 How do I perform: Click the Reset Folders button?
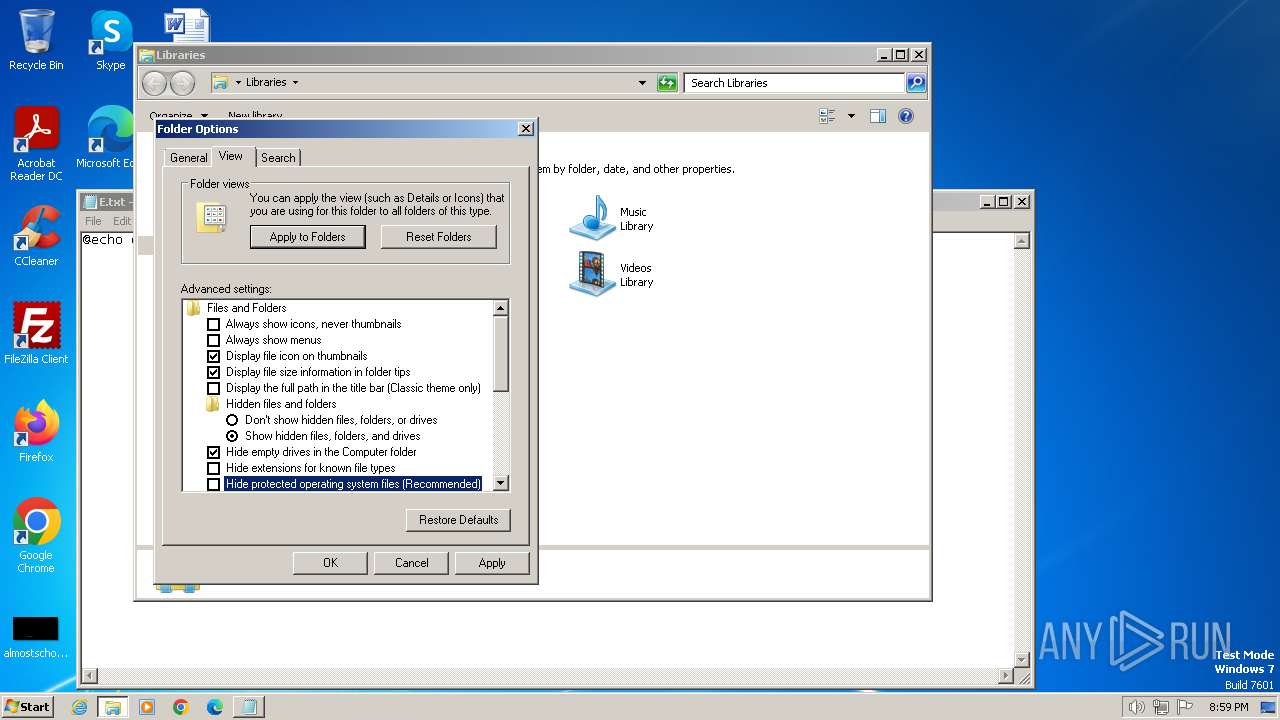pos(439,237)
